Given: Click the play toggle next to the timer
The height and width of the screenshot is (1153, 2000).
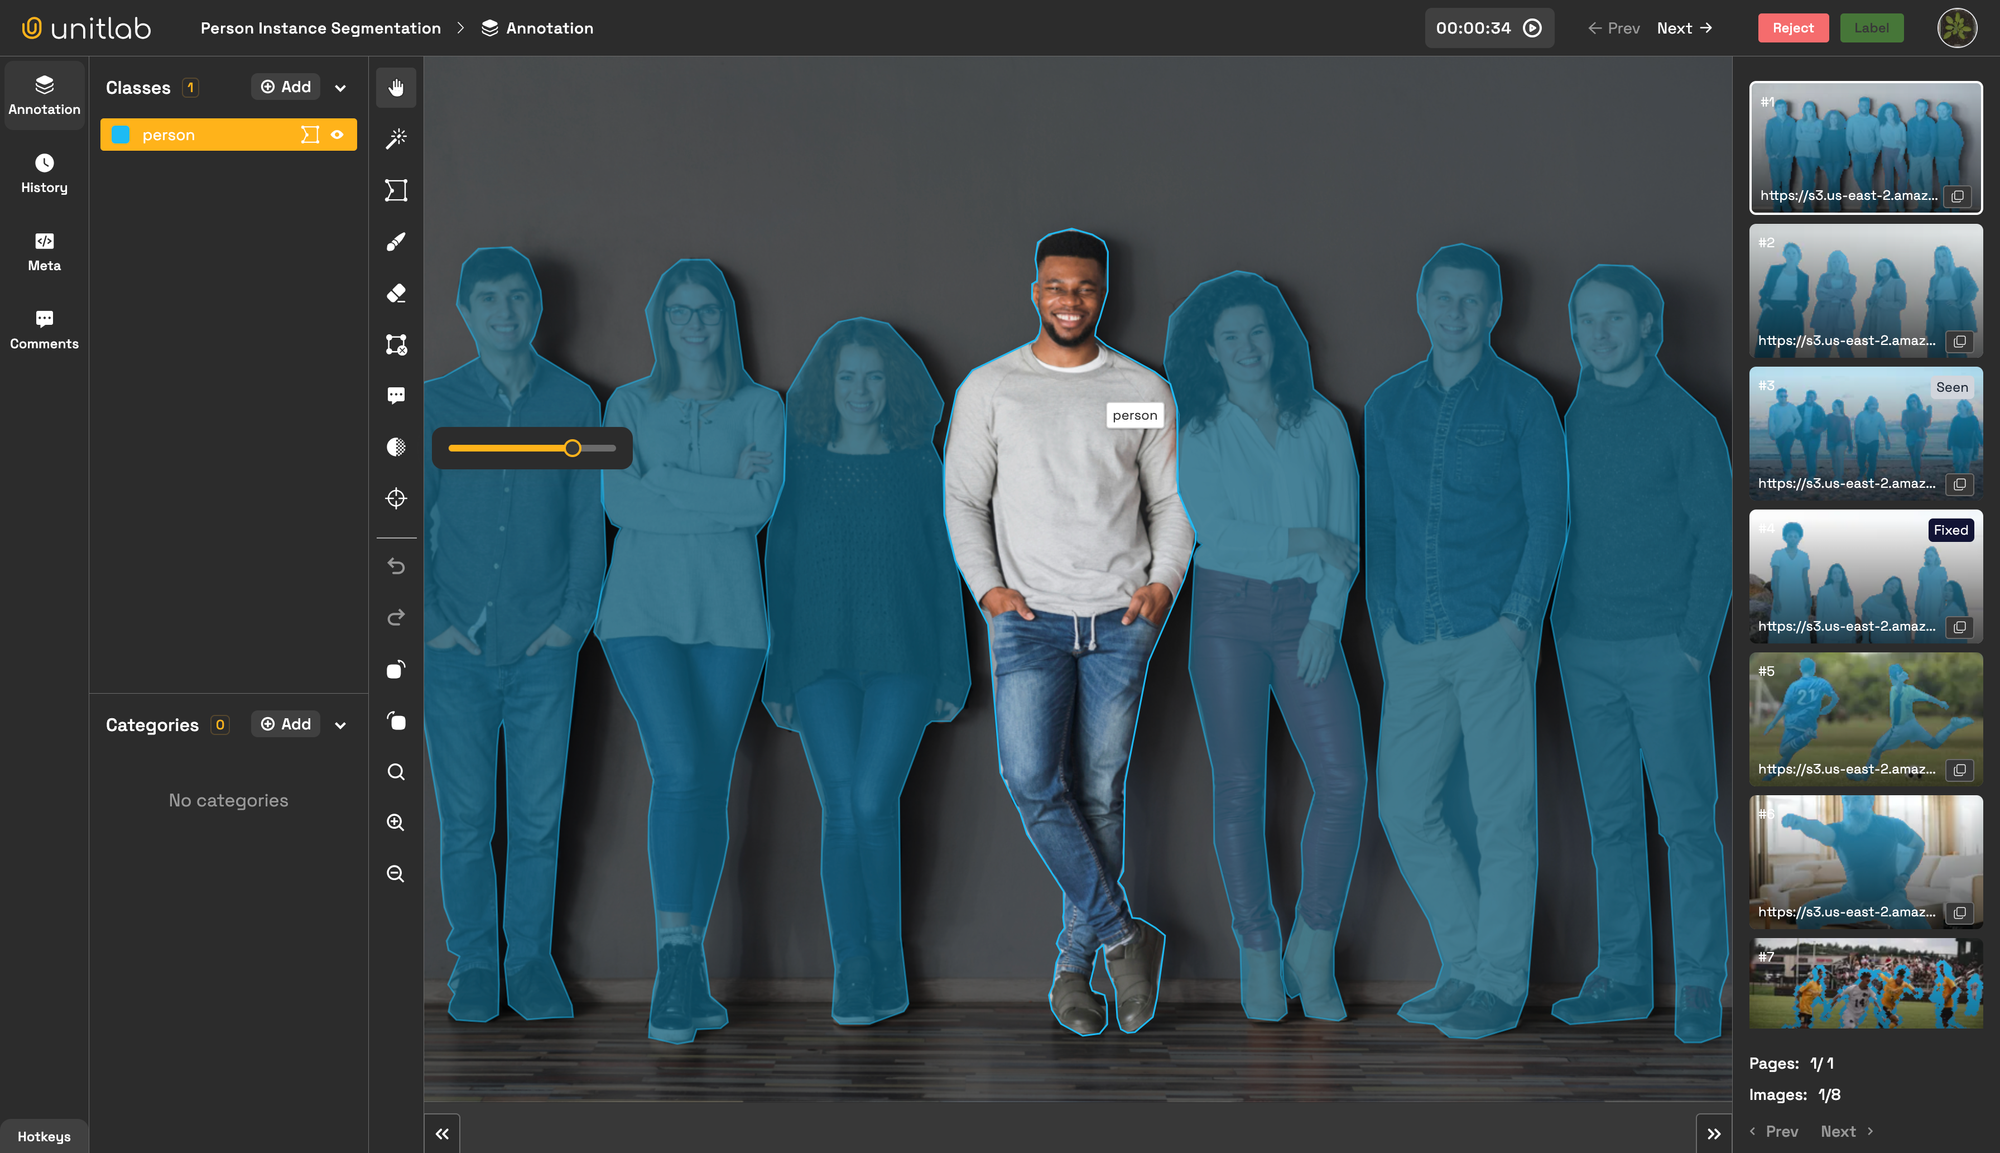Looking at the screenshot, I should (x=1531, y=28).
